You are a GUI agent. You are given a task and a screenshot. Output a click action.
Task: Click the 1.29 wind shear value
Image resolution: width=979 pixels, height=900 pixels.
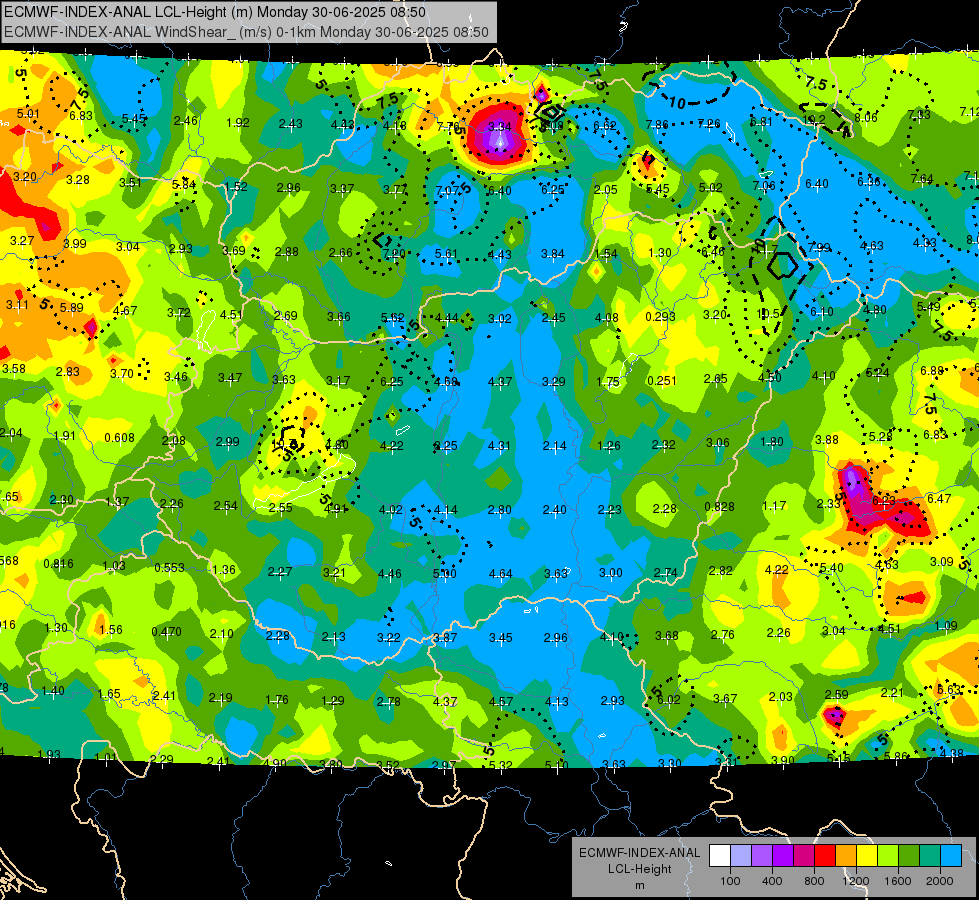coord(333,701)
